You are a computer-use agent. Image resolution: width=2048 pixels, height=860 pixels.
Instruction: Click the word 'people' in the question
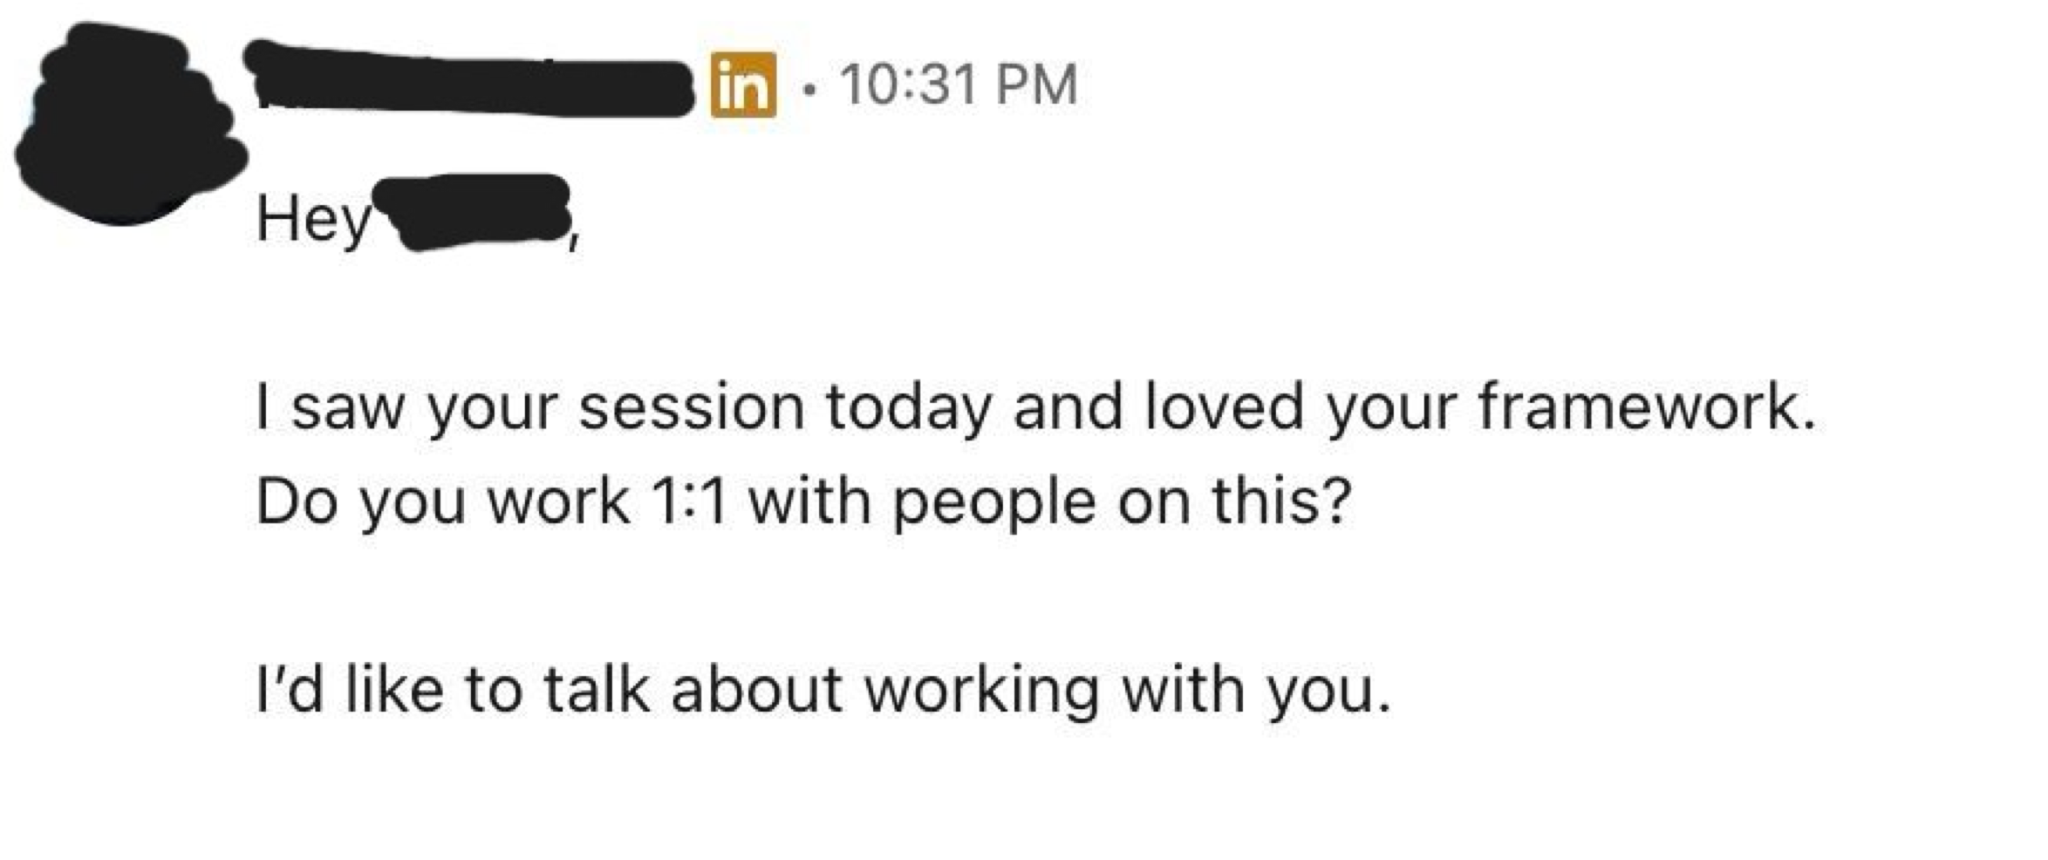point(993,503)
